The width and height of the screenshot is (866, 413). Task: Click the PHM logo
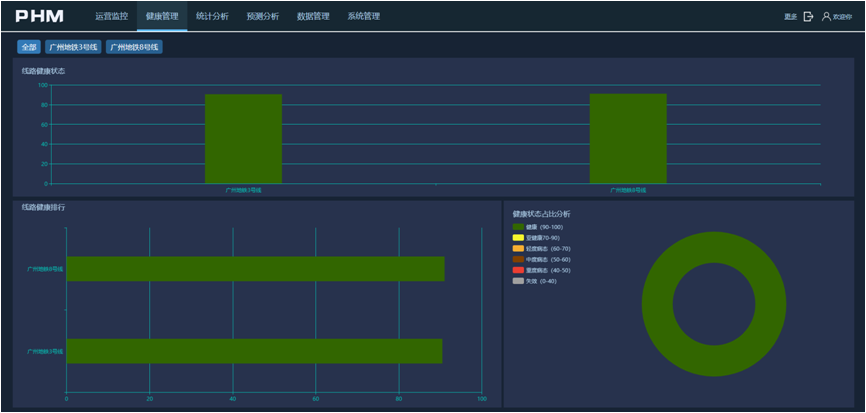coord(39,16)
